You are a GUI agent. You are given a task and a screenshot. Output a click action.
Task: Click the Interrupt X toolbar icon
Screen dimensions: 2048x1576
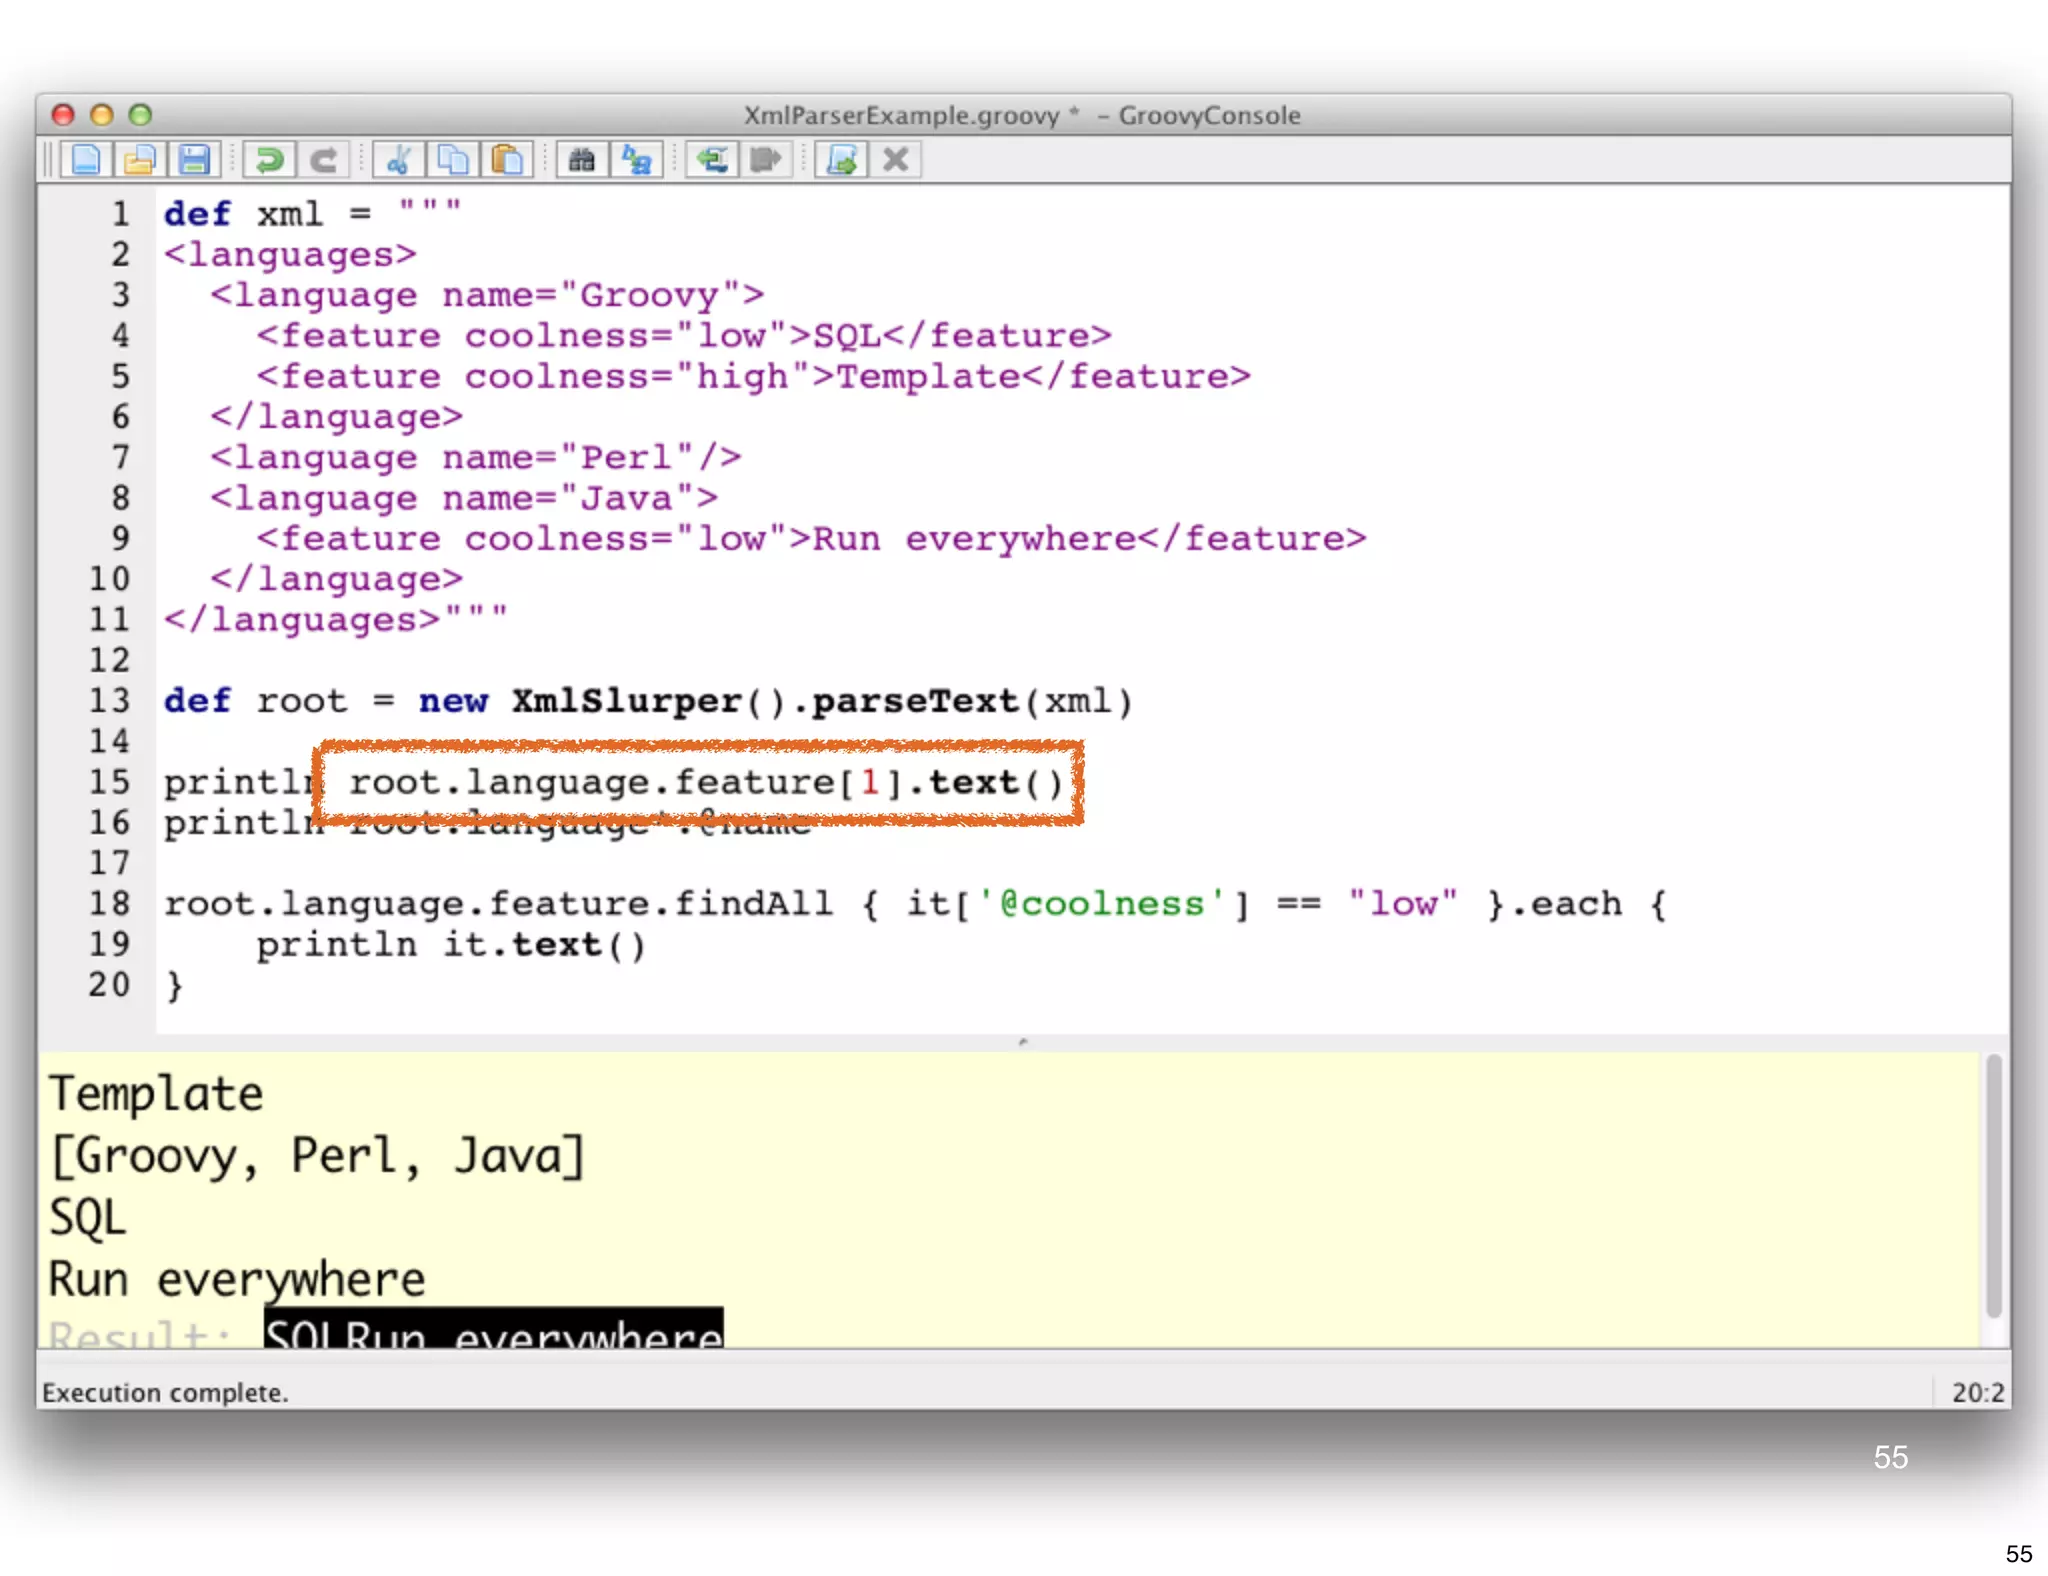896,160
